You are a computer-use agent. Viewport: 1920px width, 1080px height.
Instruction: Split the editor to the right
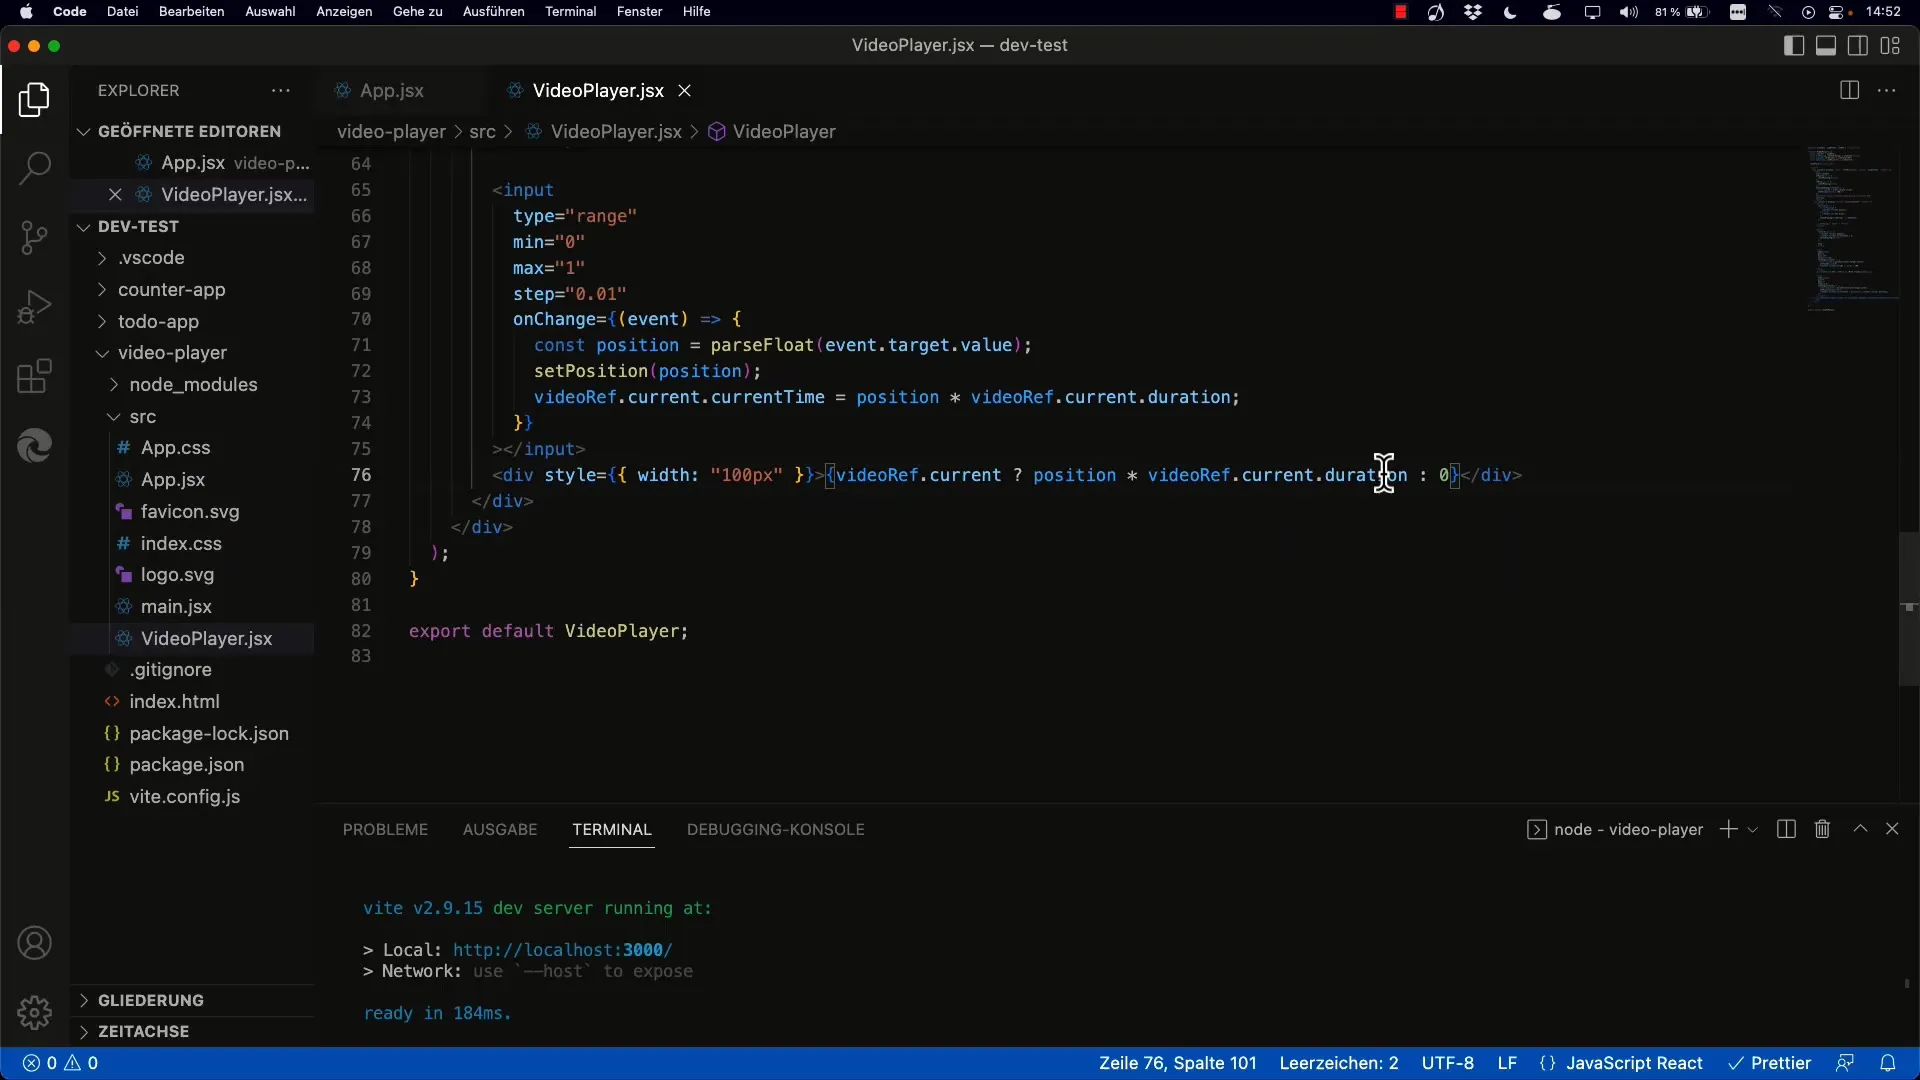(1849, 90)
